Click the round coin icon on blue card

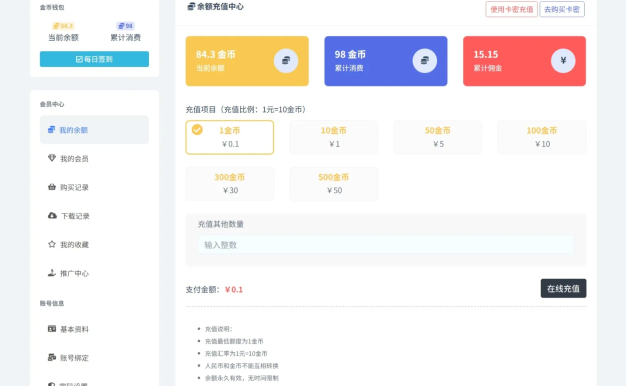[424, 61]
